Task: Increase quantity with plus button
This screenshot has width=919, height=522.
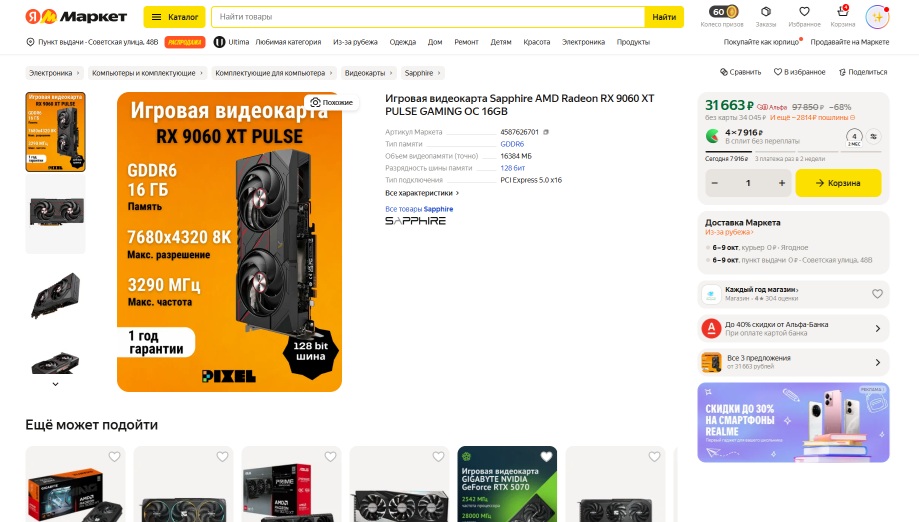Action: 782,183
